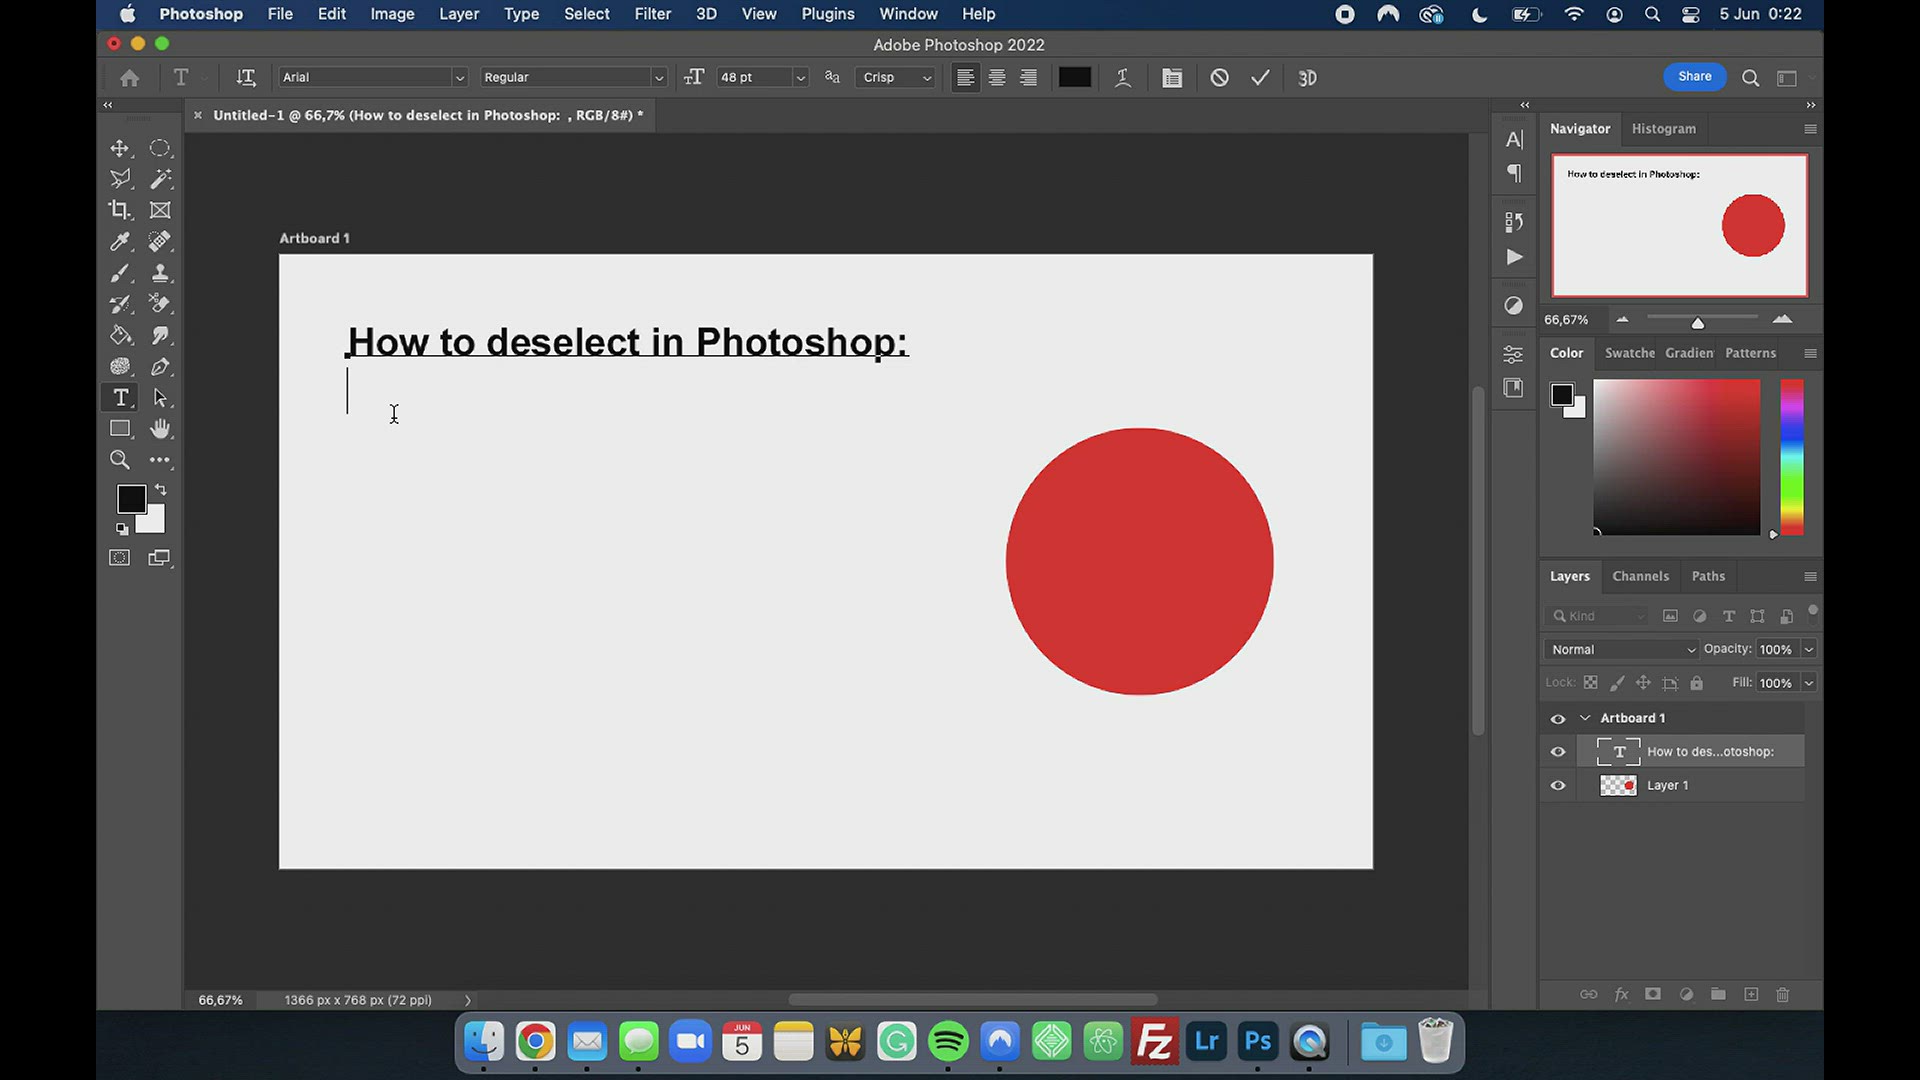Delete layer with trash icon
The height and width of the screenshot is (1080, 1920).
point(1783,994)
